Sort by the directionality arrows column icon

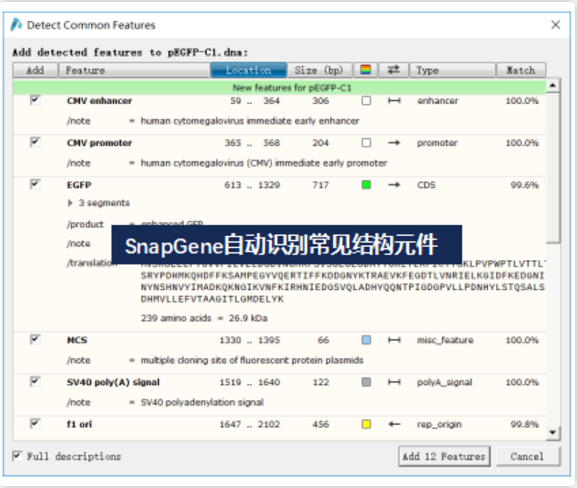tap(394, 70)
